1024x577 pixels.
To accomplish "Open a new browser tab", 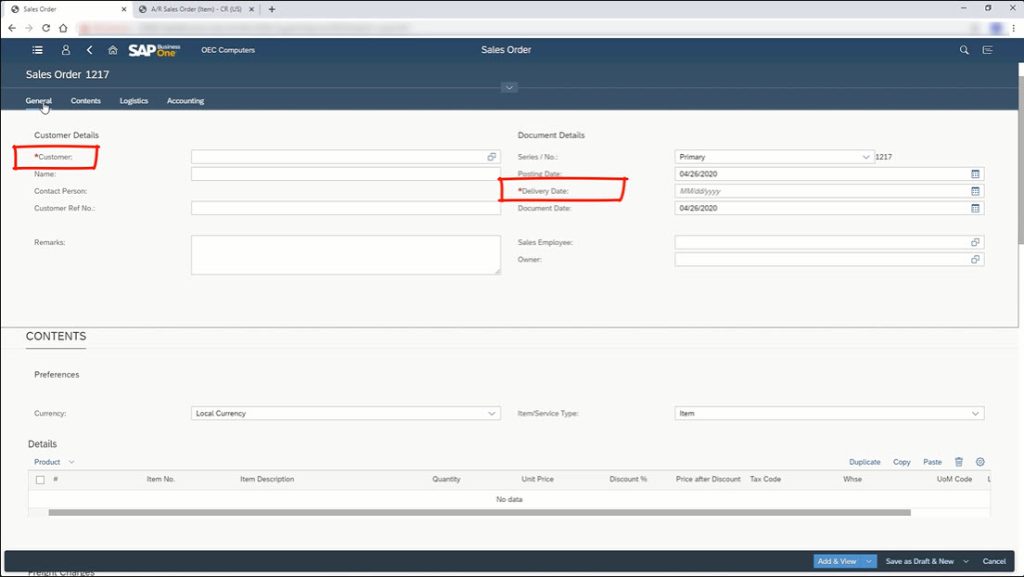I will (x=272, y=9).
